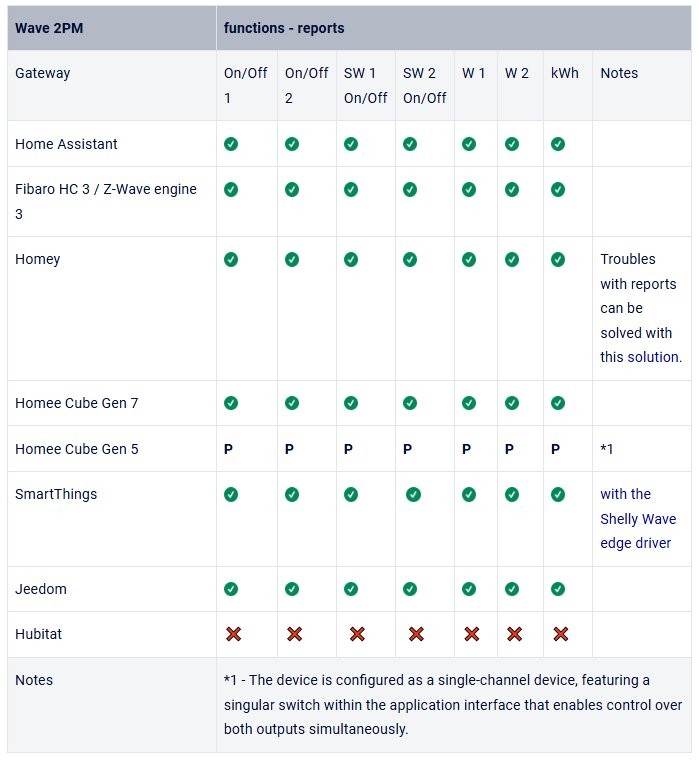Image resolution: width=699 pixels, height=761 pixels.
Task: Click Homee Cube Gen 5 kWh 'P' marker
Action: point(555,449)
